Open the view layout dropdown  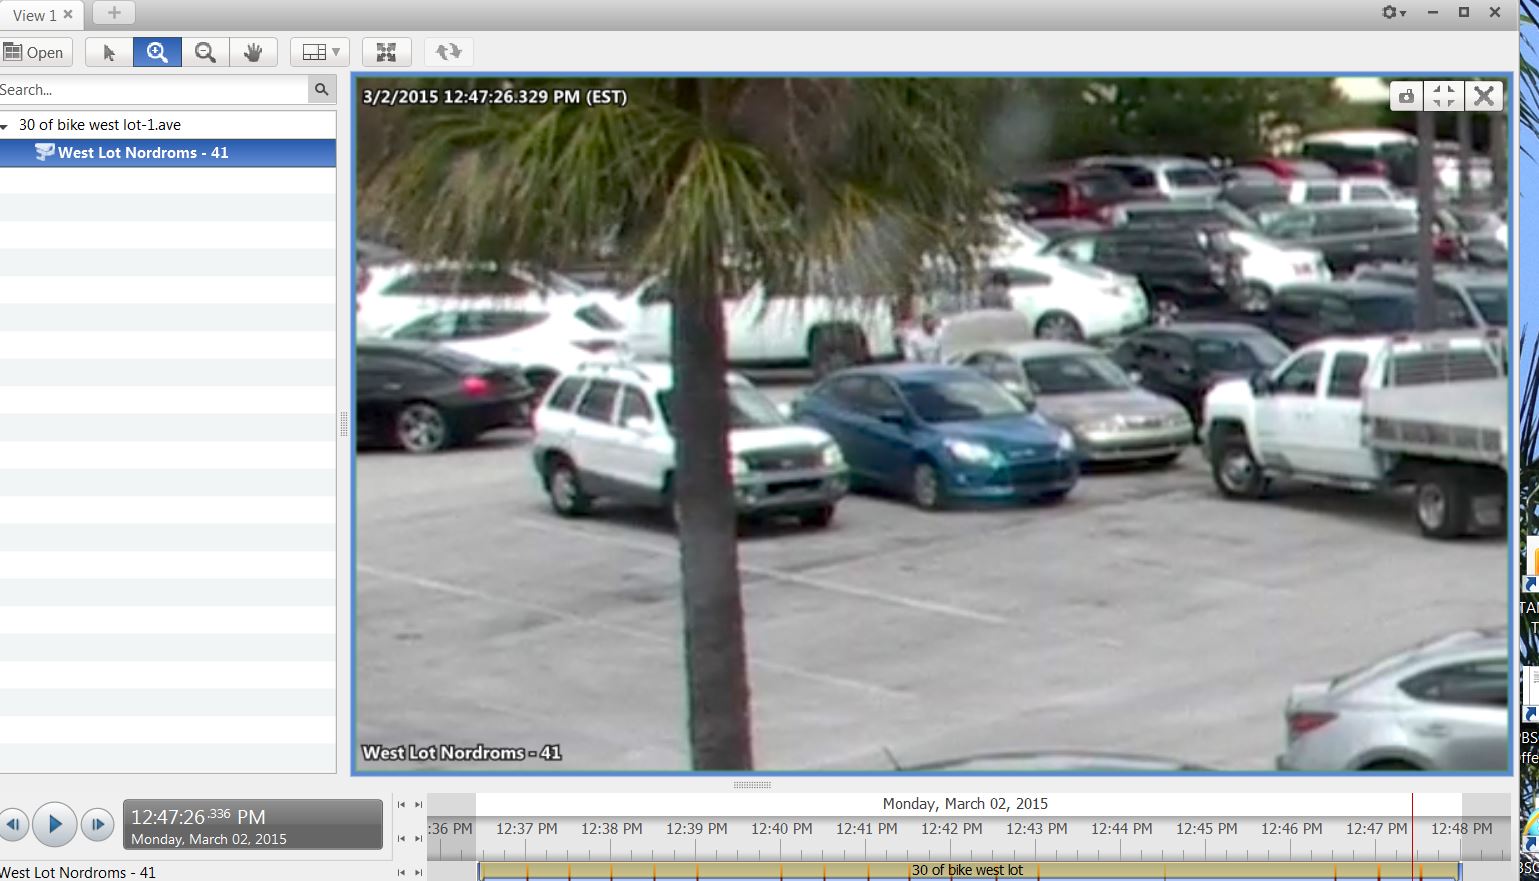(x=320, y=52)
